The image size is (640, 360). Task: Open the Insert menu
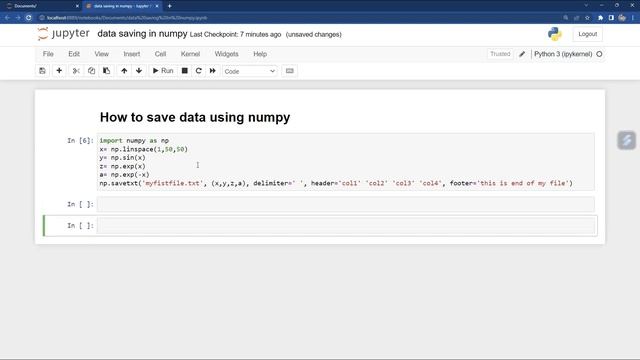coord(131,54)
